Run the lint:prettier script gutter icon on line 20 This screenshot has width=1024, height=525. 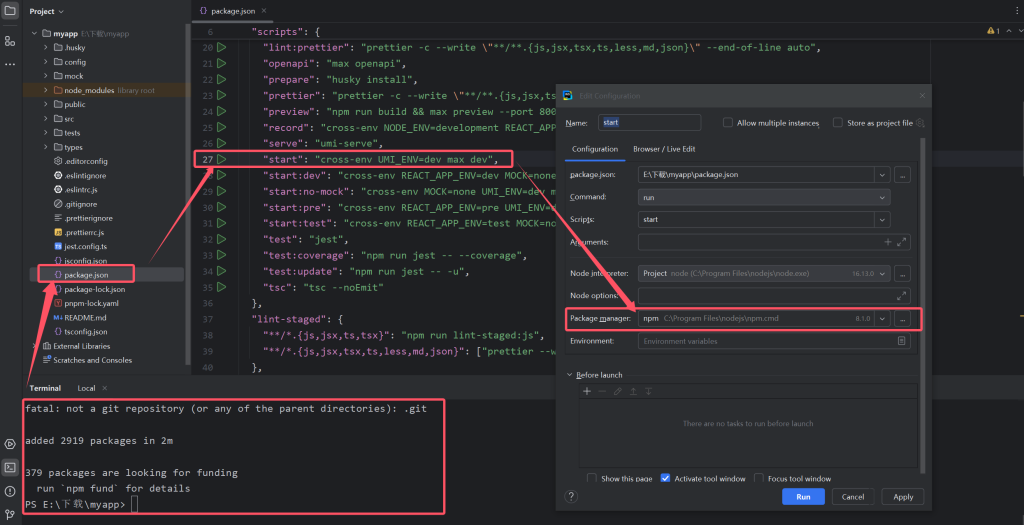(x=222, y=47)
